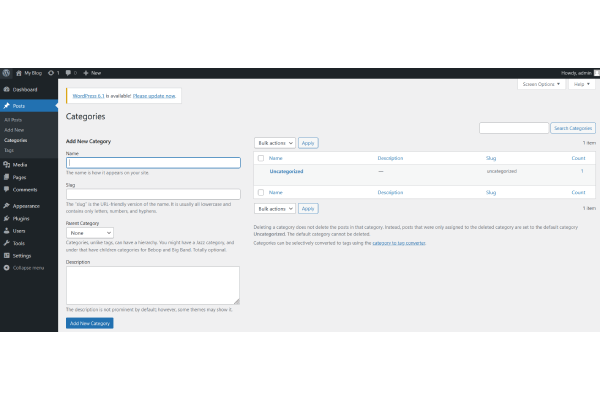The image size is (600, 400).
Task: Go to Tags in the Posts submenu
Action: 9,150
